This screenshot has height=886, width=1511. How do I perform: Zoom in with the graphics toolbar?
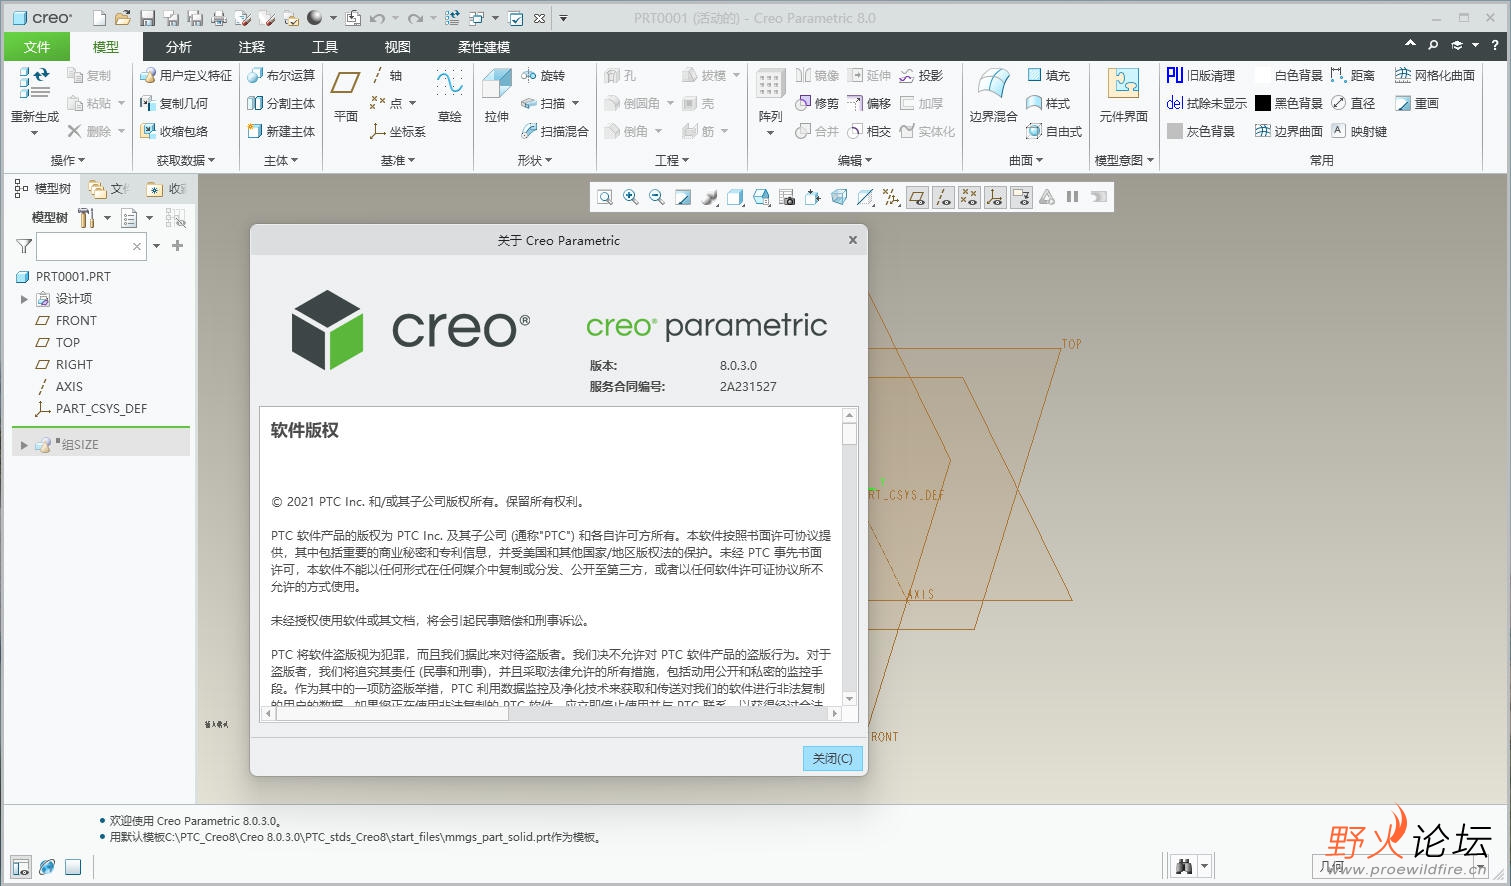coord(631,197)
